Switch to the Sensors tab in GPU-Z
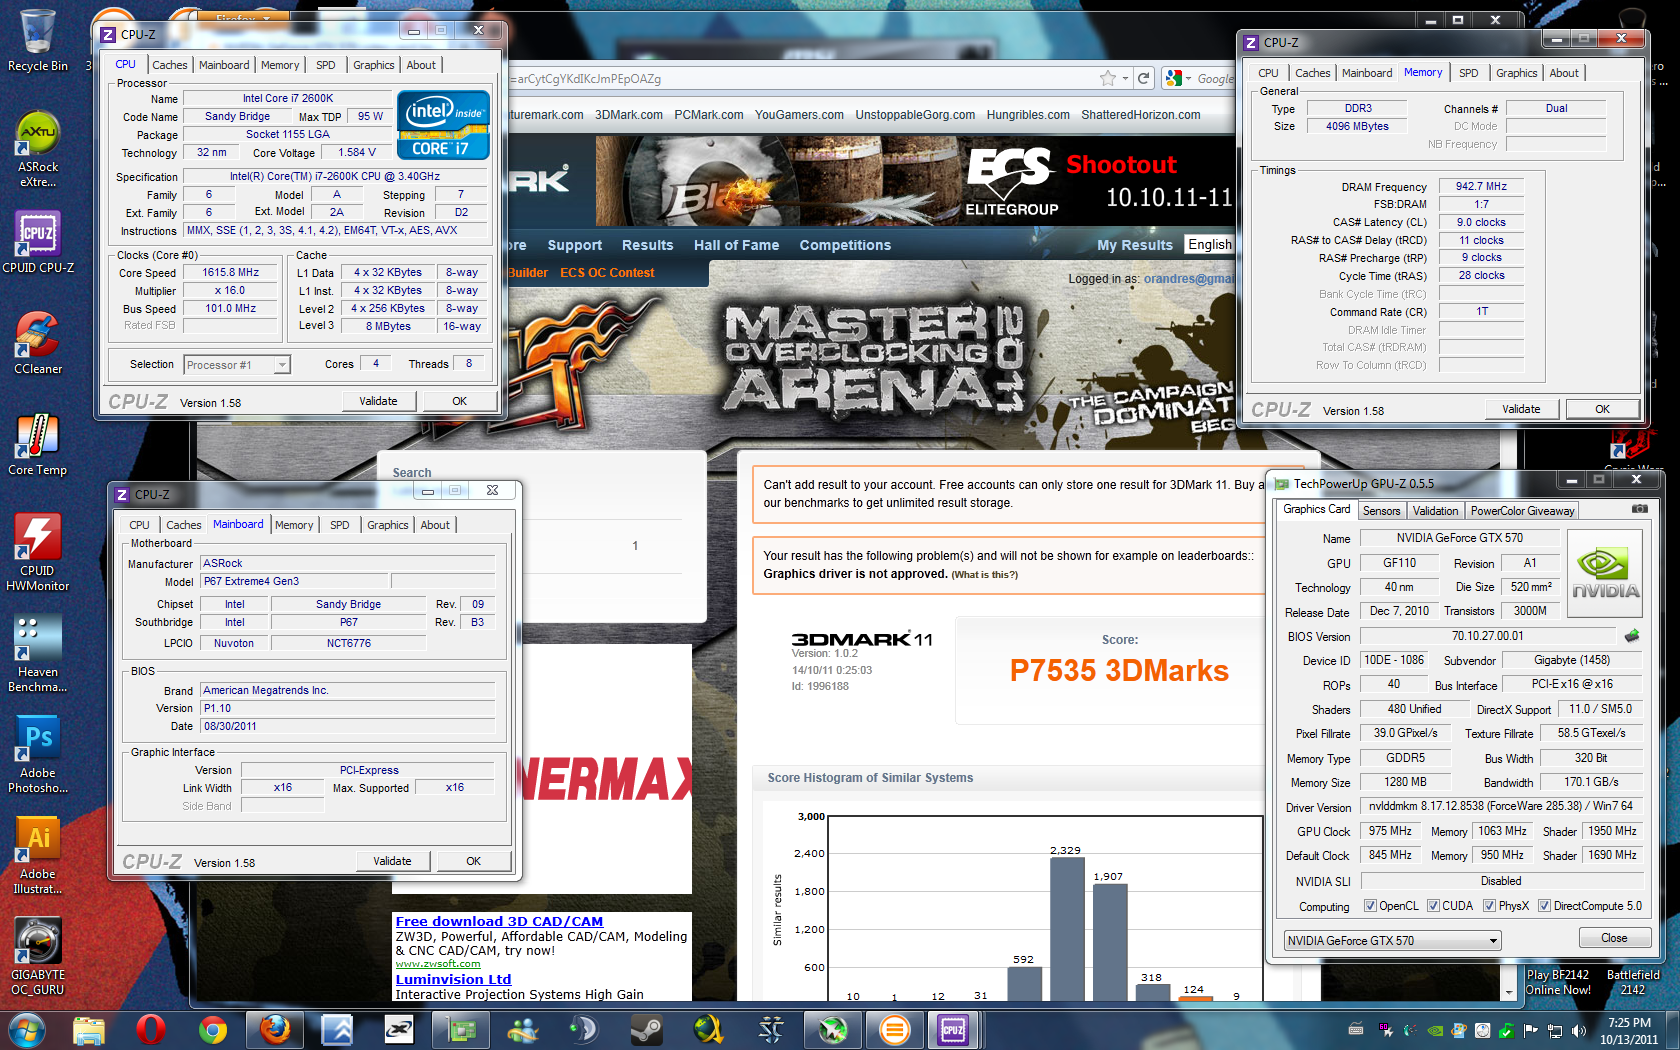 point(1381,511)
